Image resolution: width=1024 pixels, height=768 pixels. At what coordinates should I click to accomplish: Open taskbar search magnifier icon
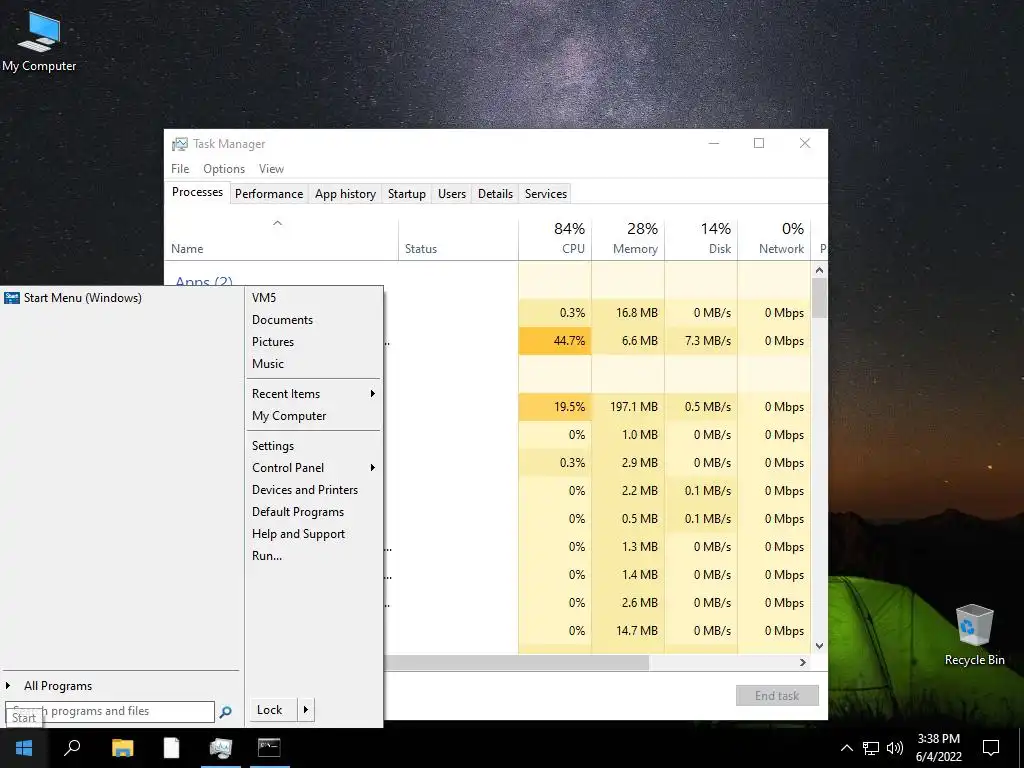(x=72, y=748)
